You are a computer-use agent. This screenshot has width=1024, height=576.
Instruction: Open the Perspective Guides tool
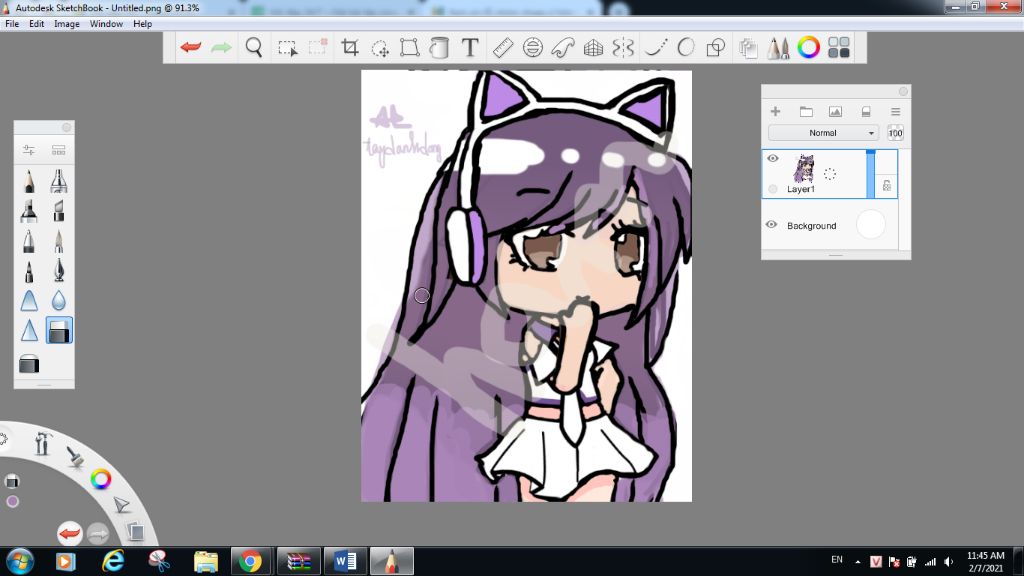point(593,48)
